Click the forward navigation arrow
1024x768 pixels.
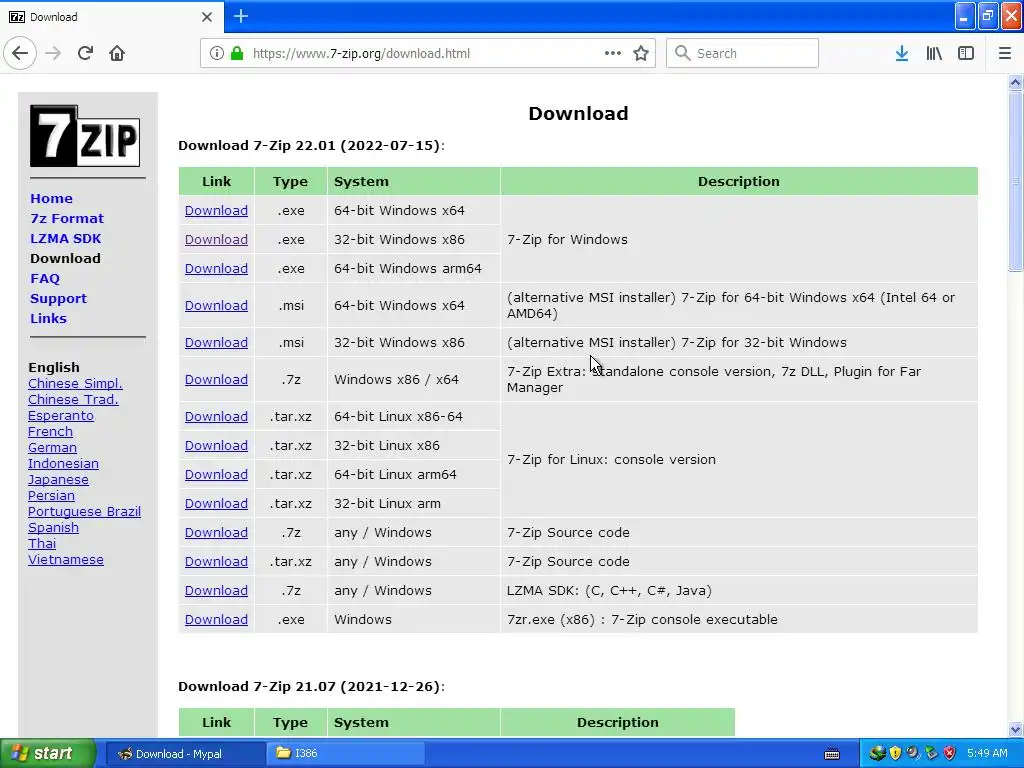[x=54, y=53]
